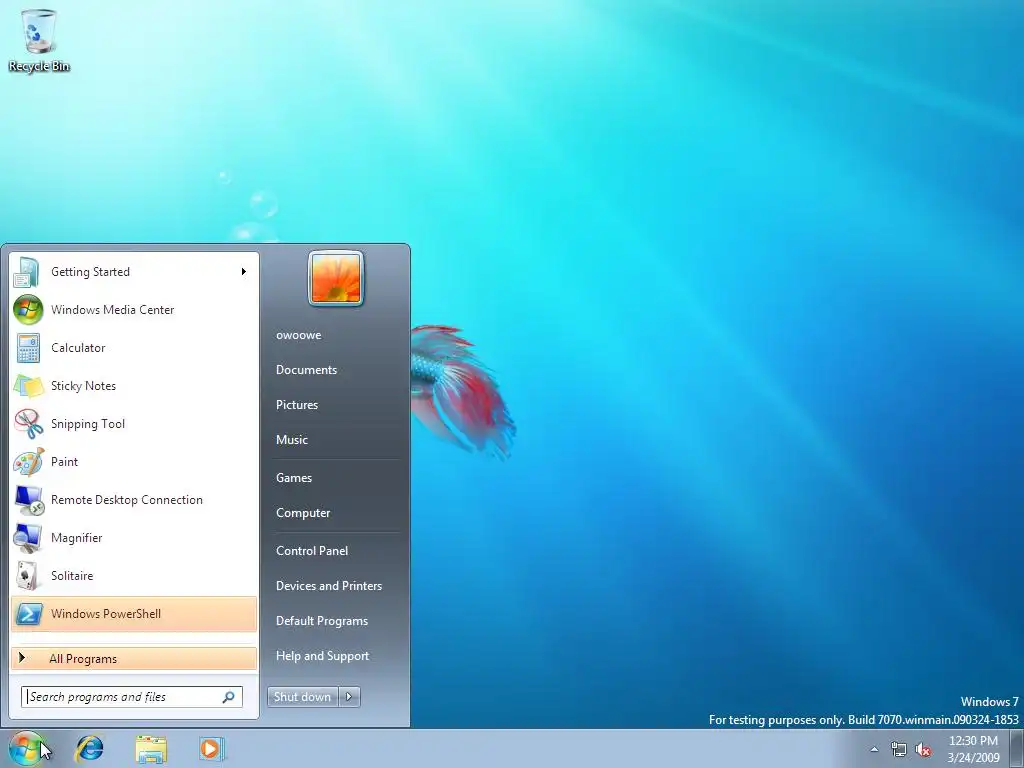This screenshot has height=768, width=1024.
Task: Select Paint text label
Action: coord(64,462)
